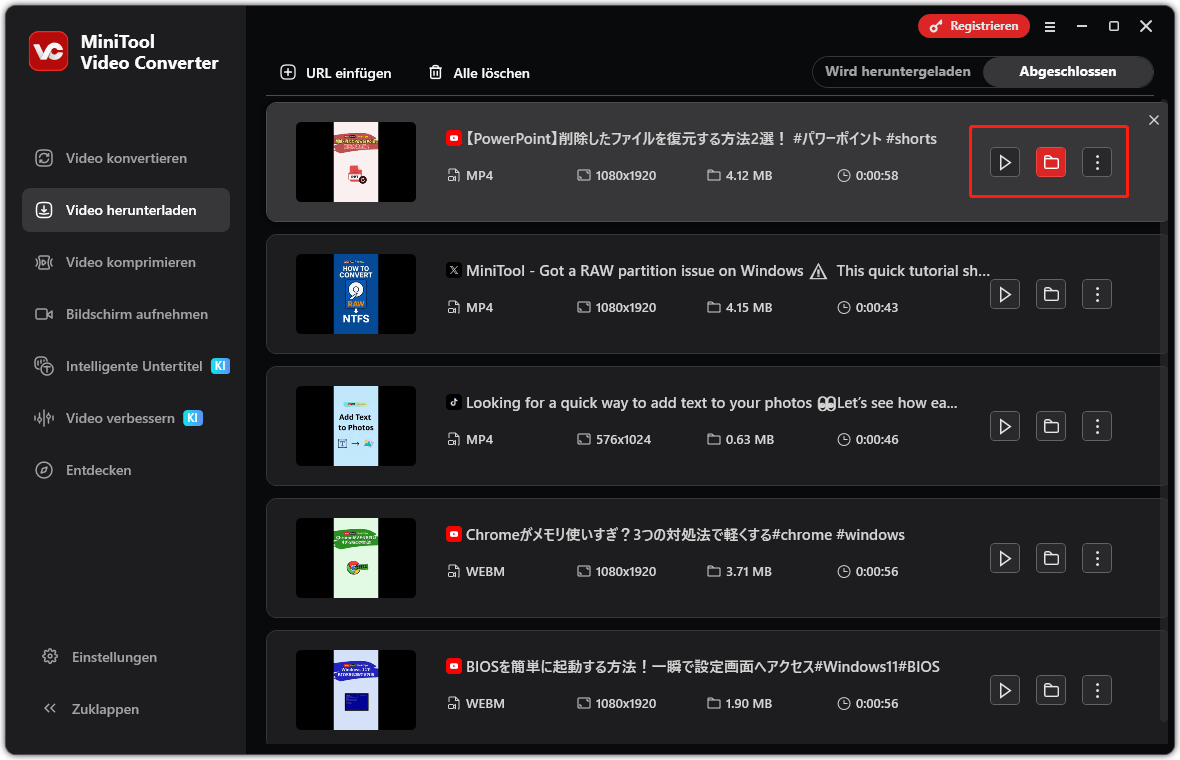This screenshot has height=760, width=1180.
Task: Open more options for PowerPoint video
Action: (x=1096, y=163)
